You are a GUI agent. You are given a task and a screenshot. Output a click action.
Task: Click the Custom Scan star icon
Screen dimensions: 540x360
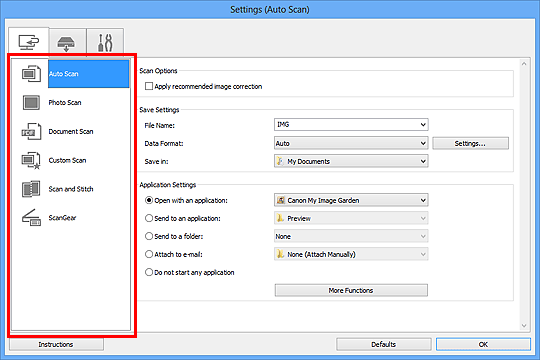(31, 161)
